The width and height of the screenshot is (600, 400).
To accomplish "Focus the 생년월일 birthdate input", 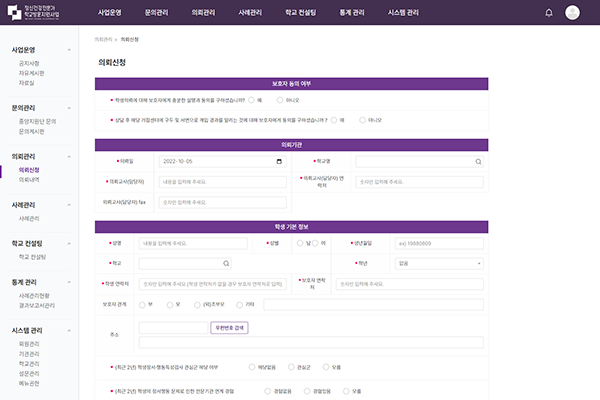I will [439, 243].
